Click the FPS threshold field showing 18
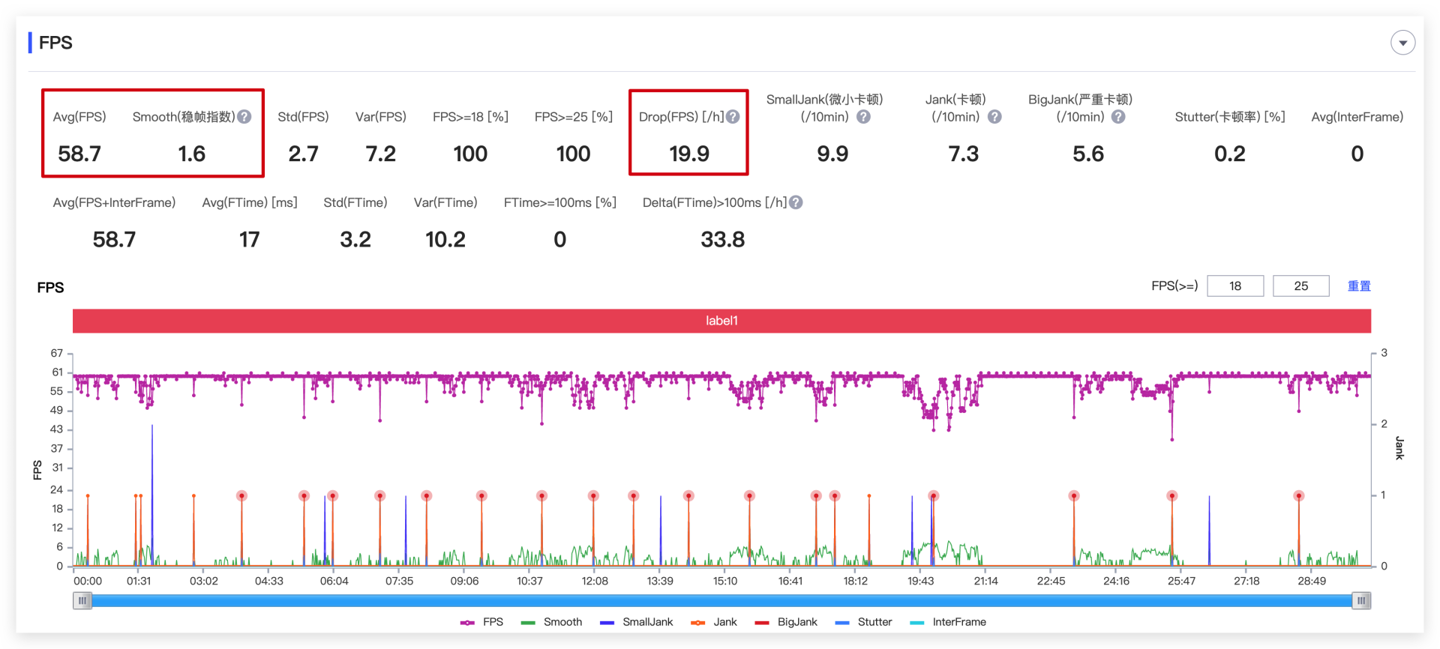1440x649 pixels. 1235,286
